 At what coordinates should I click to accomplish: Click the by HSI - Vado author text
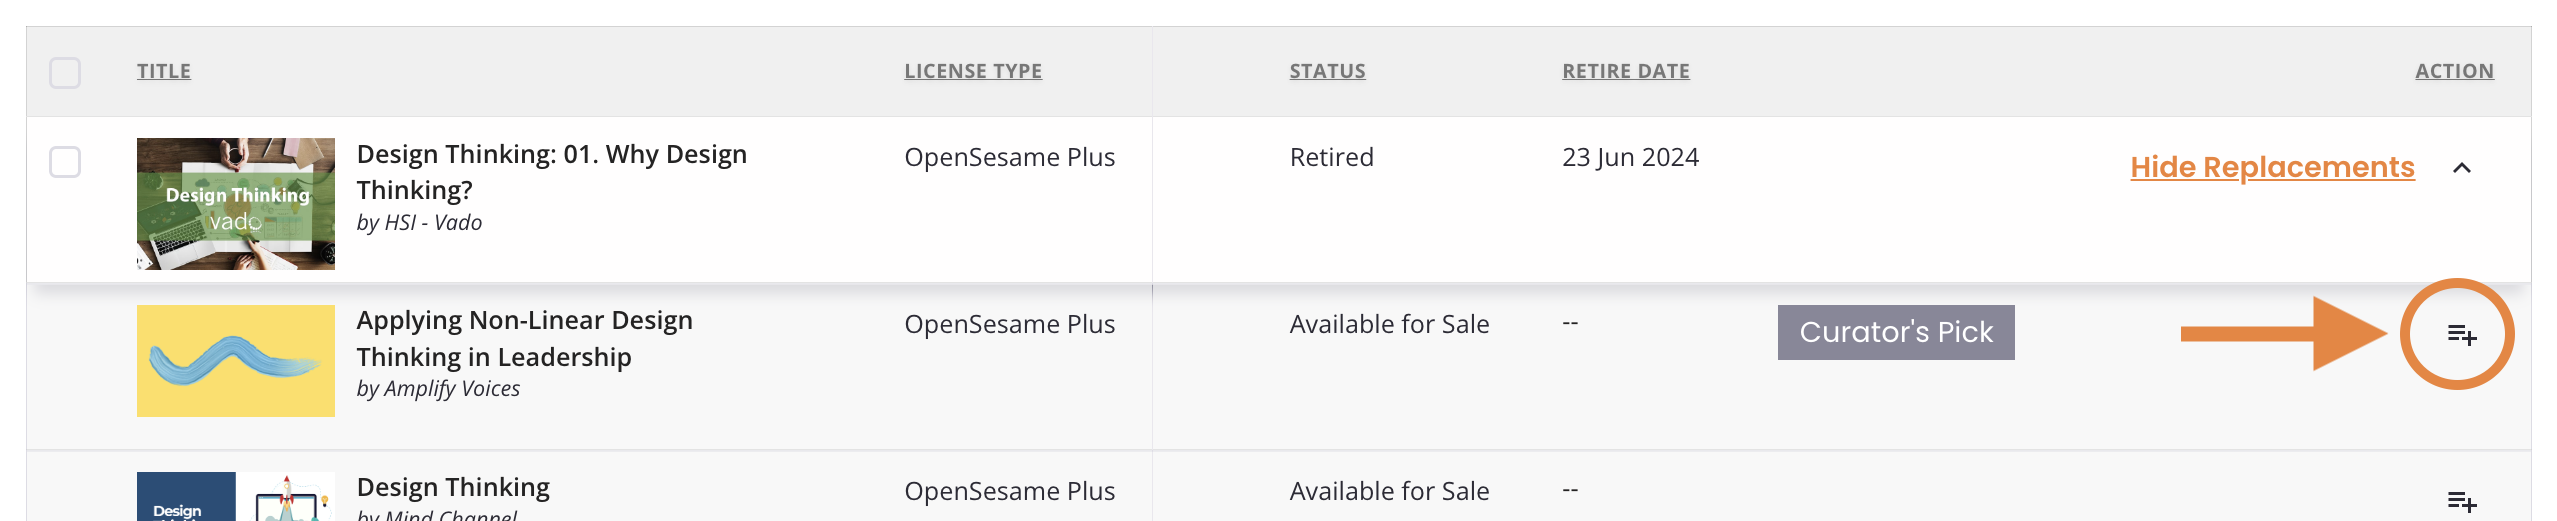(x=419, y=223)
